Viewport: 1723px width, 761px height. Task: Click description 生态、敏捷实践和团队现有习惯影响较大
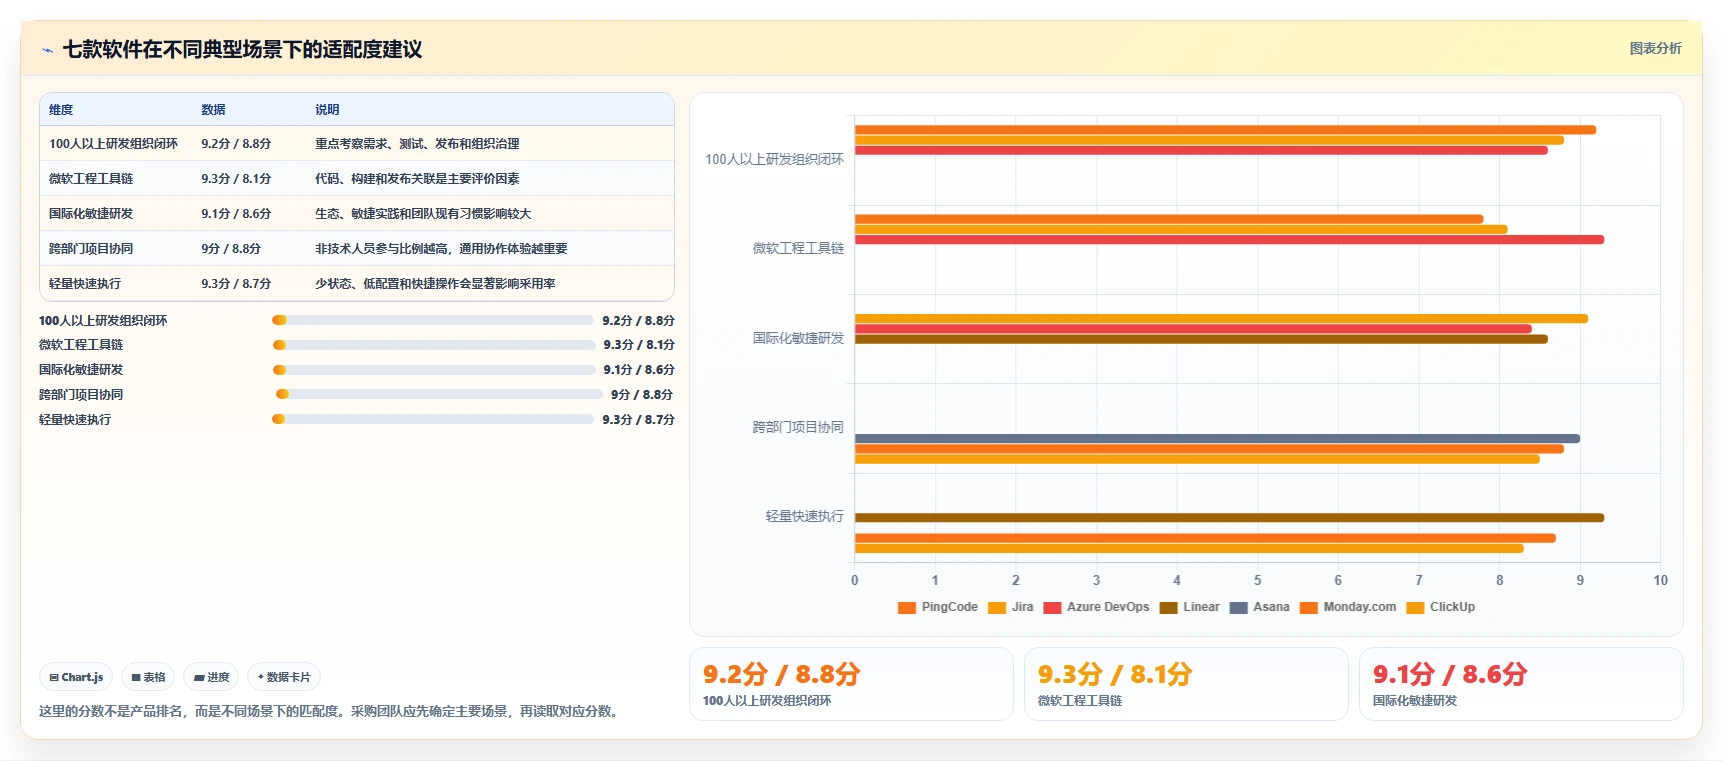(x=423, y=214)
